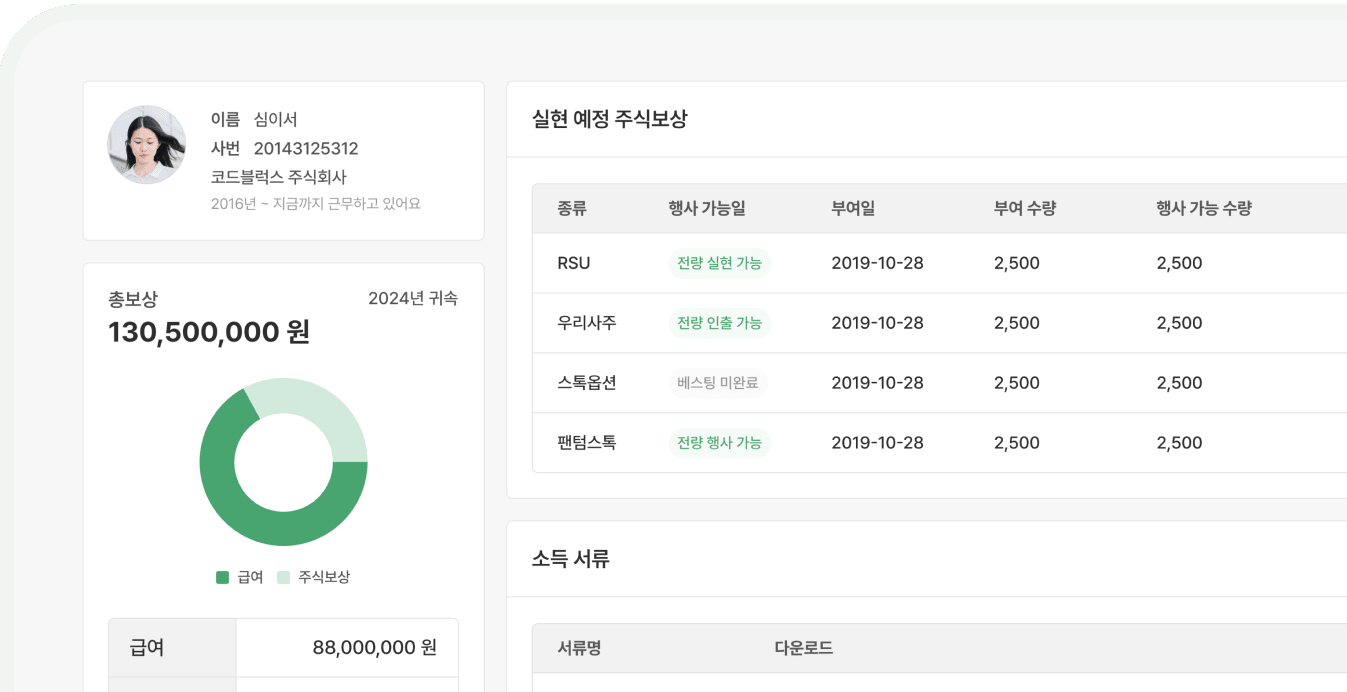Click the 전량 행사 가능 status badge
Screen dimensions: 1347x692
click(x=719, y=443)
